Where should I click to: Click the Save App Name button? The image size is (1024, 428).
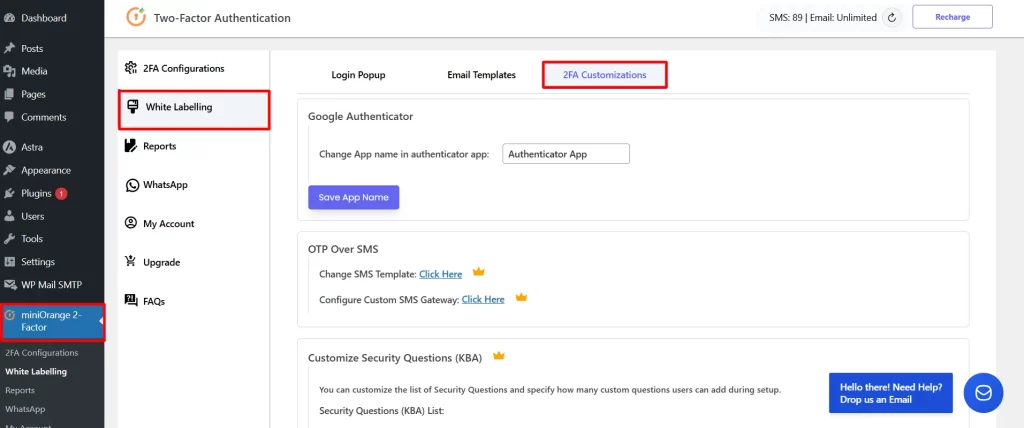pyautogui.click(x=353, y=197)
